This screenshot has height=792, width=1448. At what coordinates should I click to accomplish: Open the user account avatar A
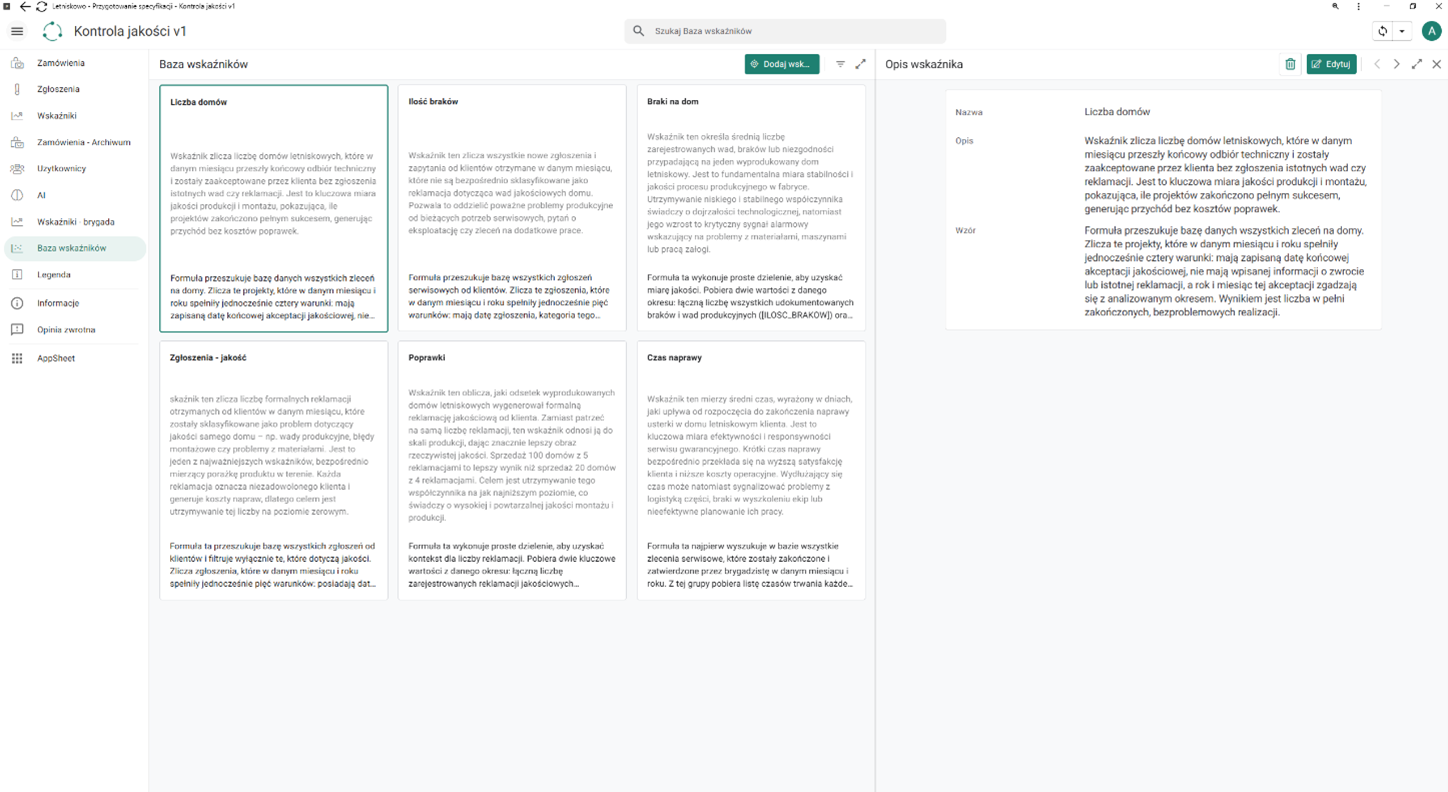pos(1431,31)
